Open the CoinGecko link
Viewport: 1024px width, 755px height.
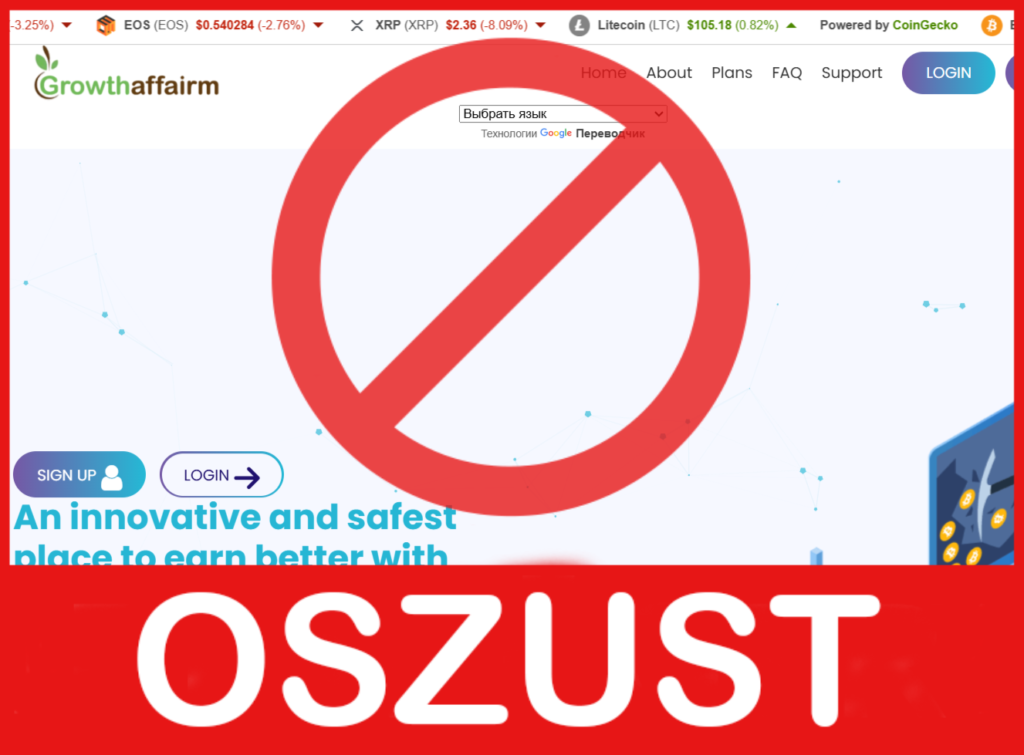tap(925, 25)
